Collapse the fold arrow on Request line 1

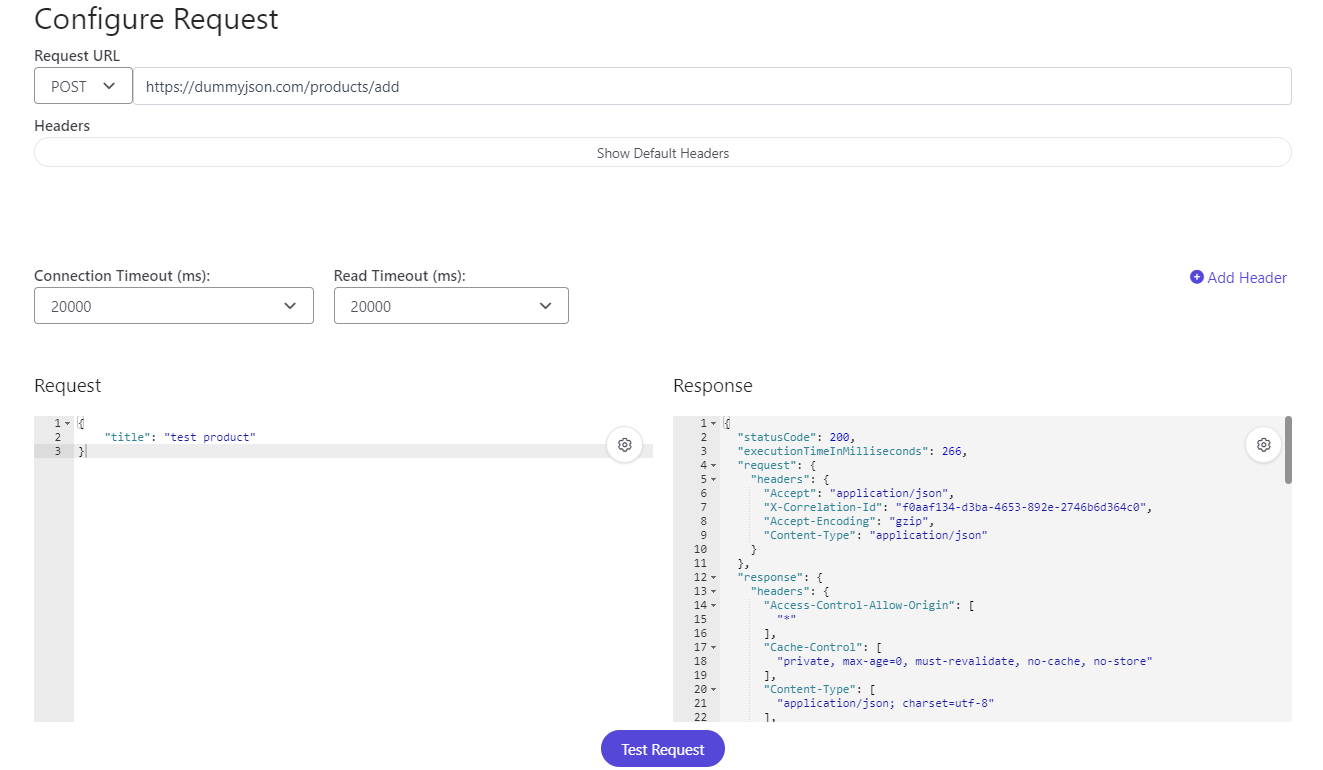(67, 424)
